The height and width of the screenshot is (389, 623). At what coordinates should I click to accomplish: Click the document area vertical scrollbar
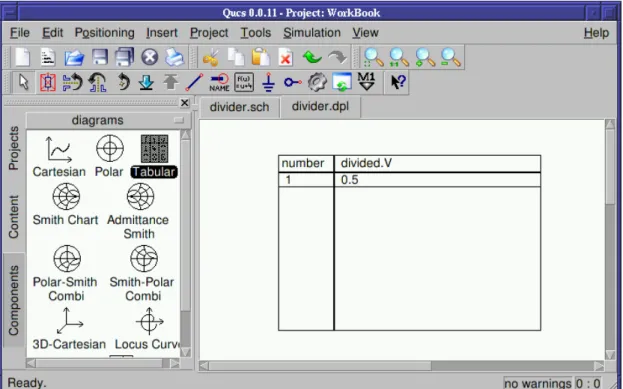[610, 239]
